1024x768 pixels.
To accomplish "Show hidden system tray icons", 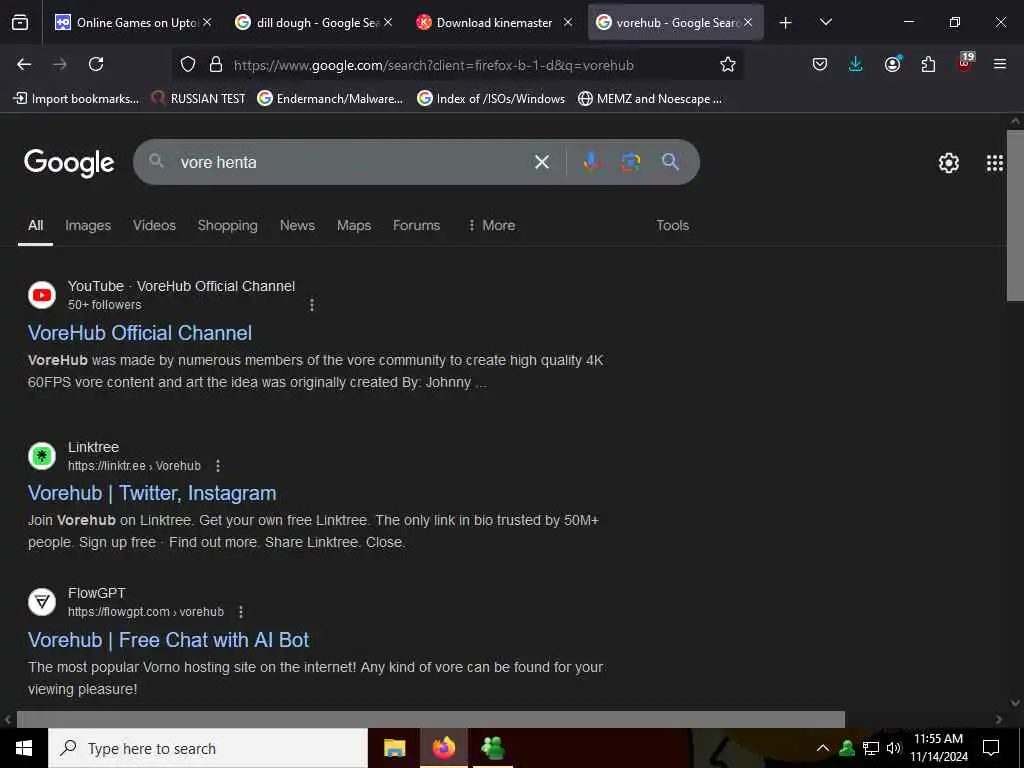I will (x=823, y=748).
